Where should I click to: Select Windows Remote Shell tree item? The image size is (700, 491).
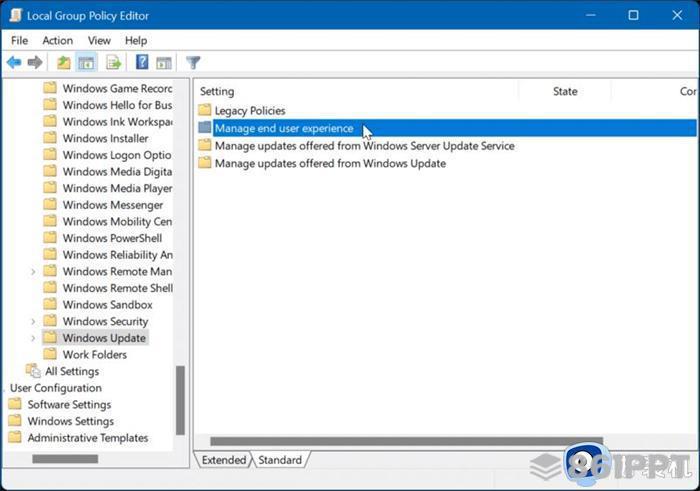coord(118,288)
